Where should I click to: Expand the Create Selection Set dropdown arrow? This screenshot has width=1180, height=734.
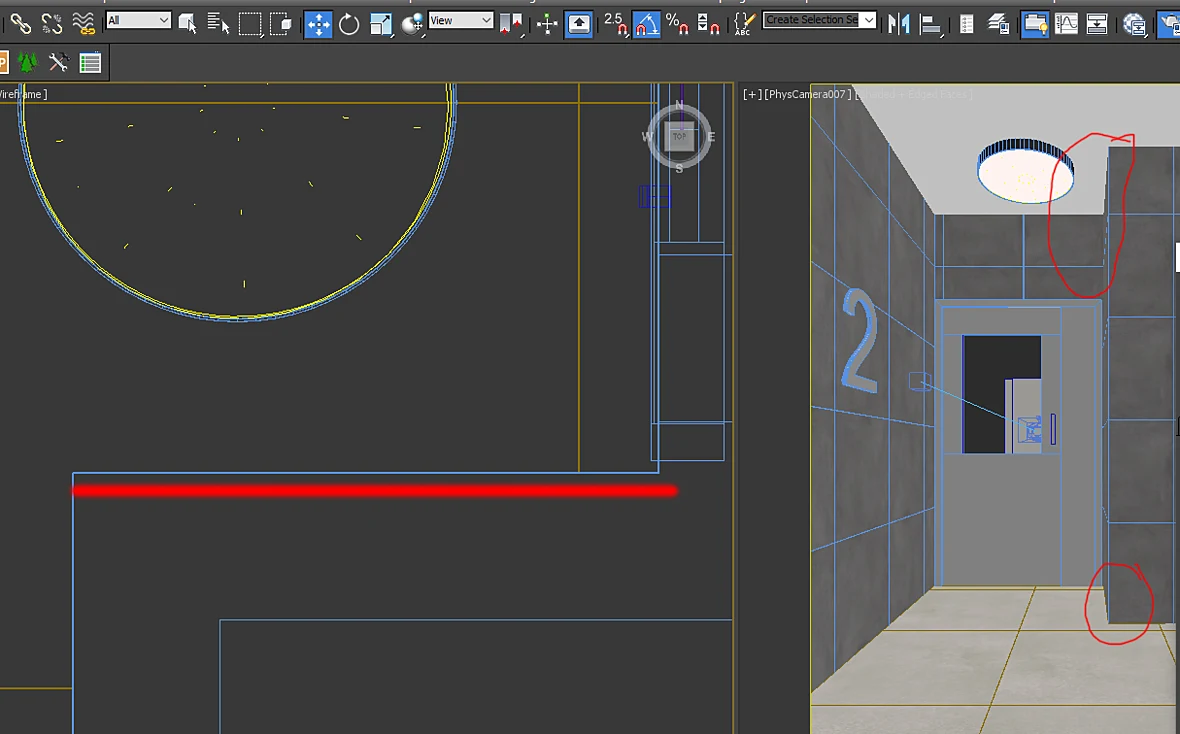[x=869, y=20]
